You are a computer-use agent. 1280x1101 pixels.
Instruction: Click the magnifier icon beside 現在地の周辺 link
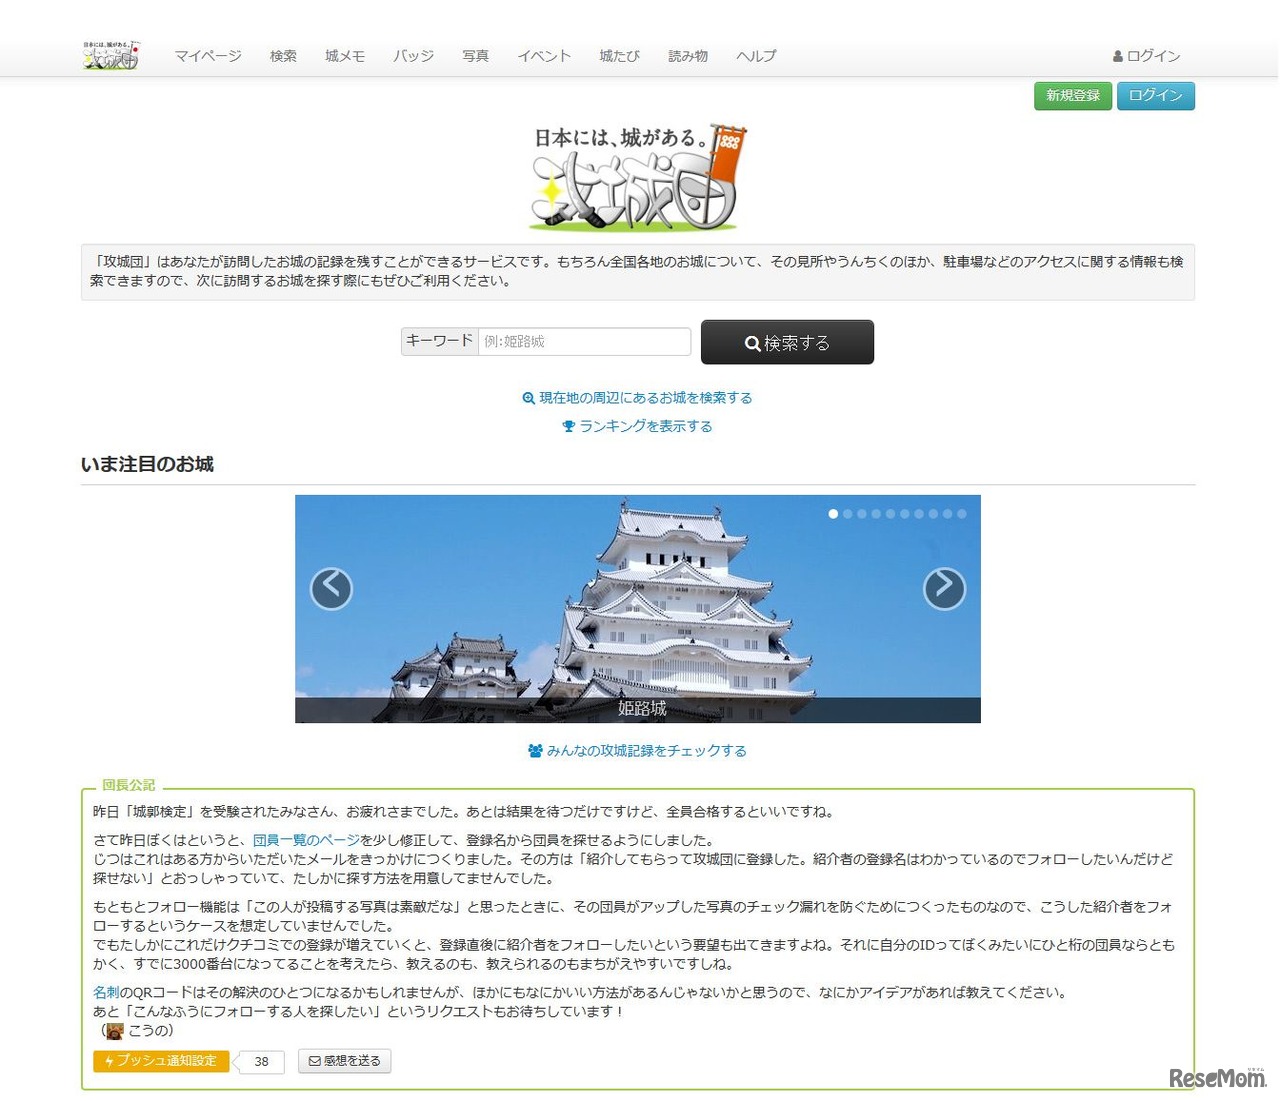pyautogui.click(x=529, y=397)
